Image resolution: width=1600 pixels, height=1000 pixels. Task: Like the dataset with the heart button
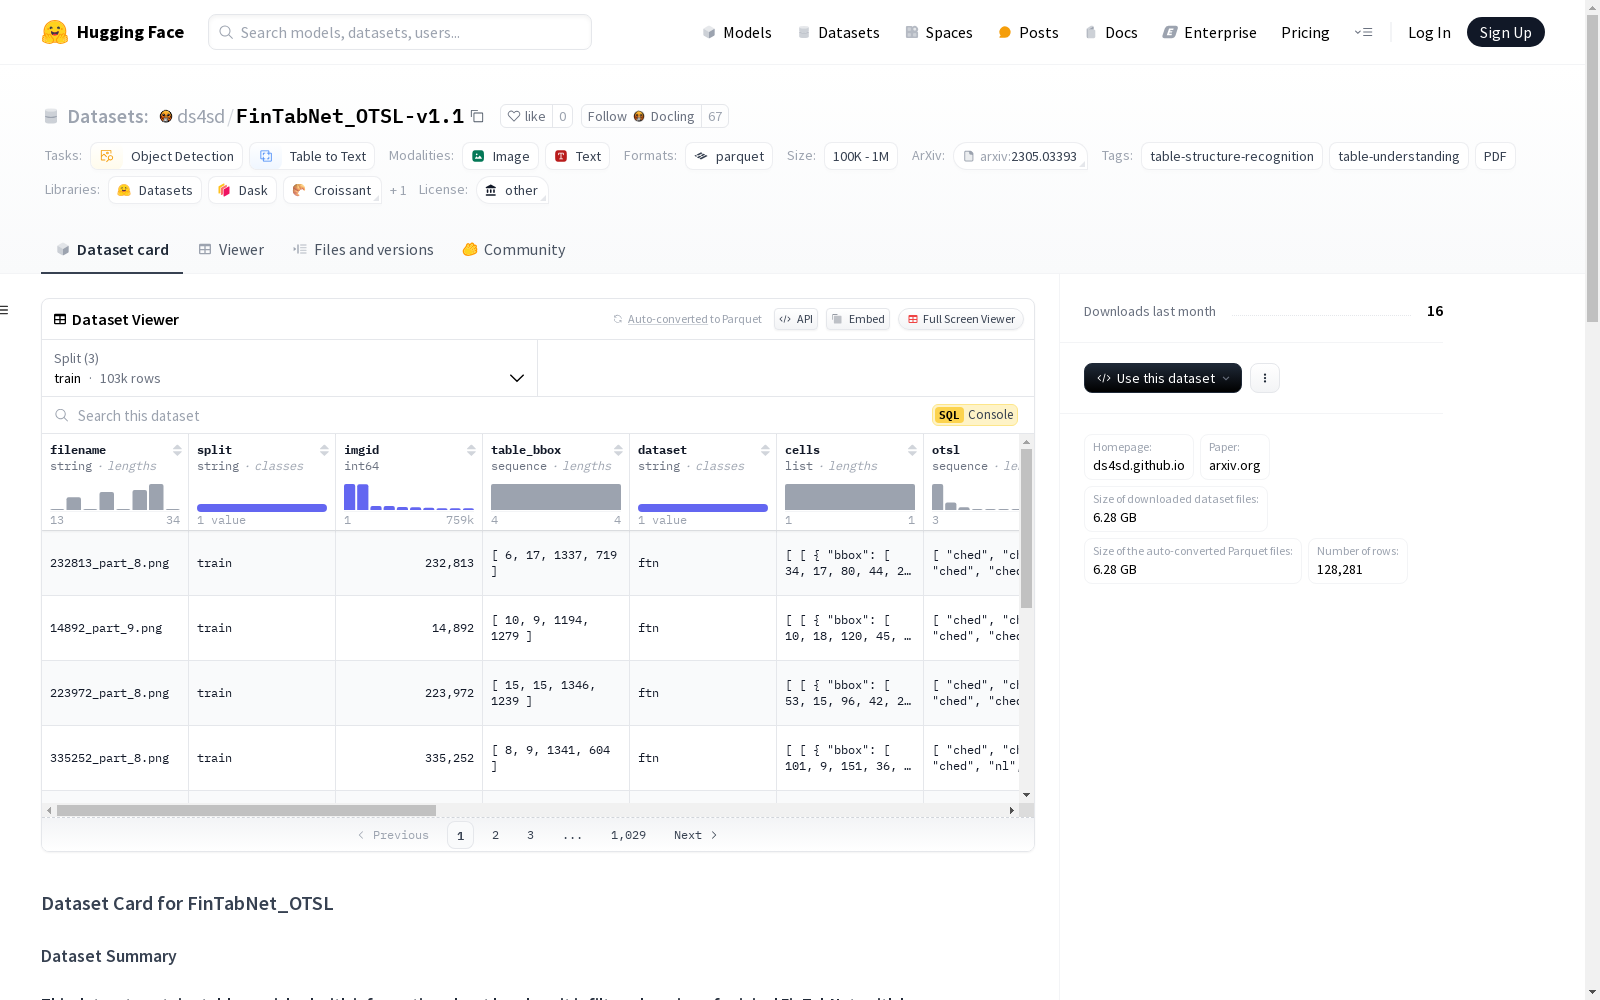[x=526, y=117]
